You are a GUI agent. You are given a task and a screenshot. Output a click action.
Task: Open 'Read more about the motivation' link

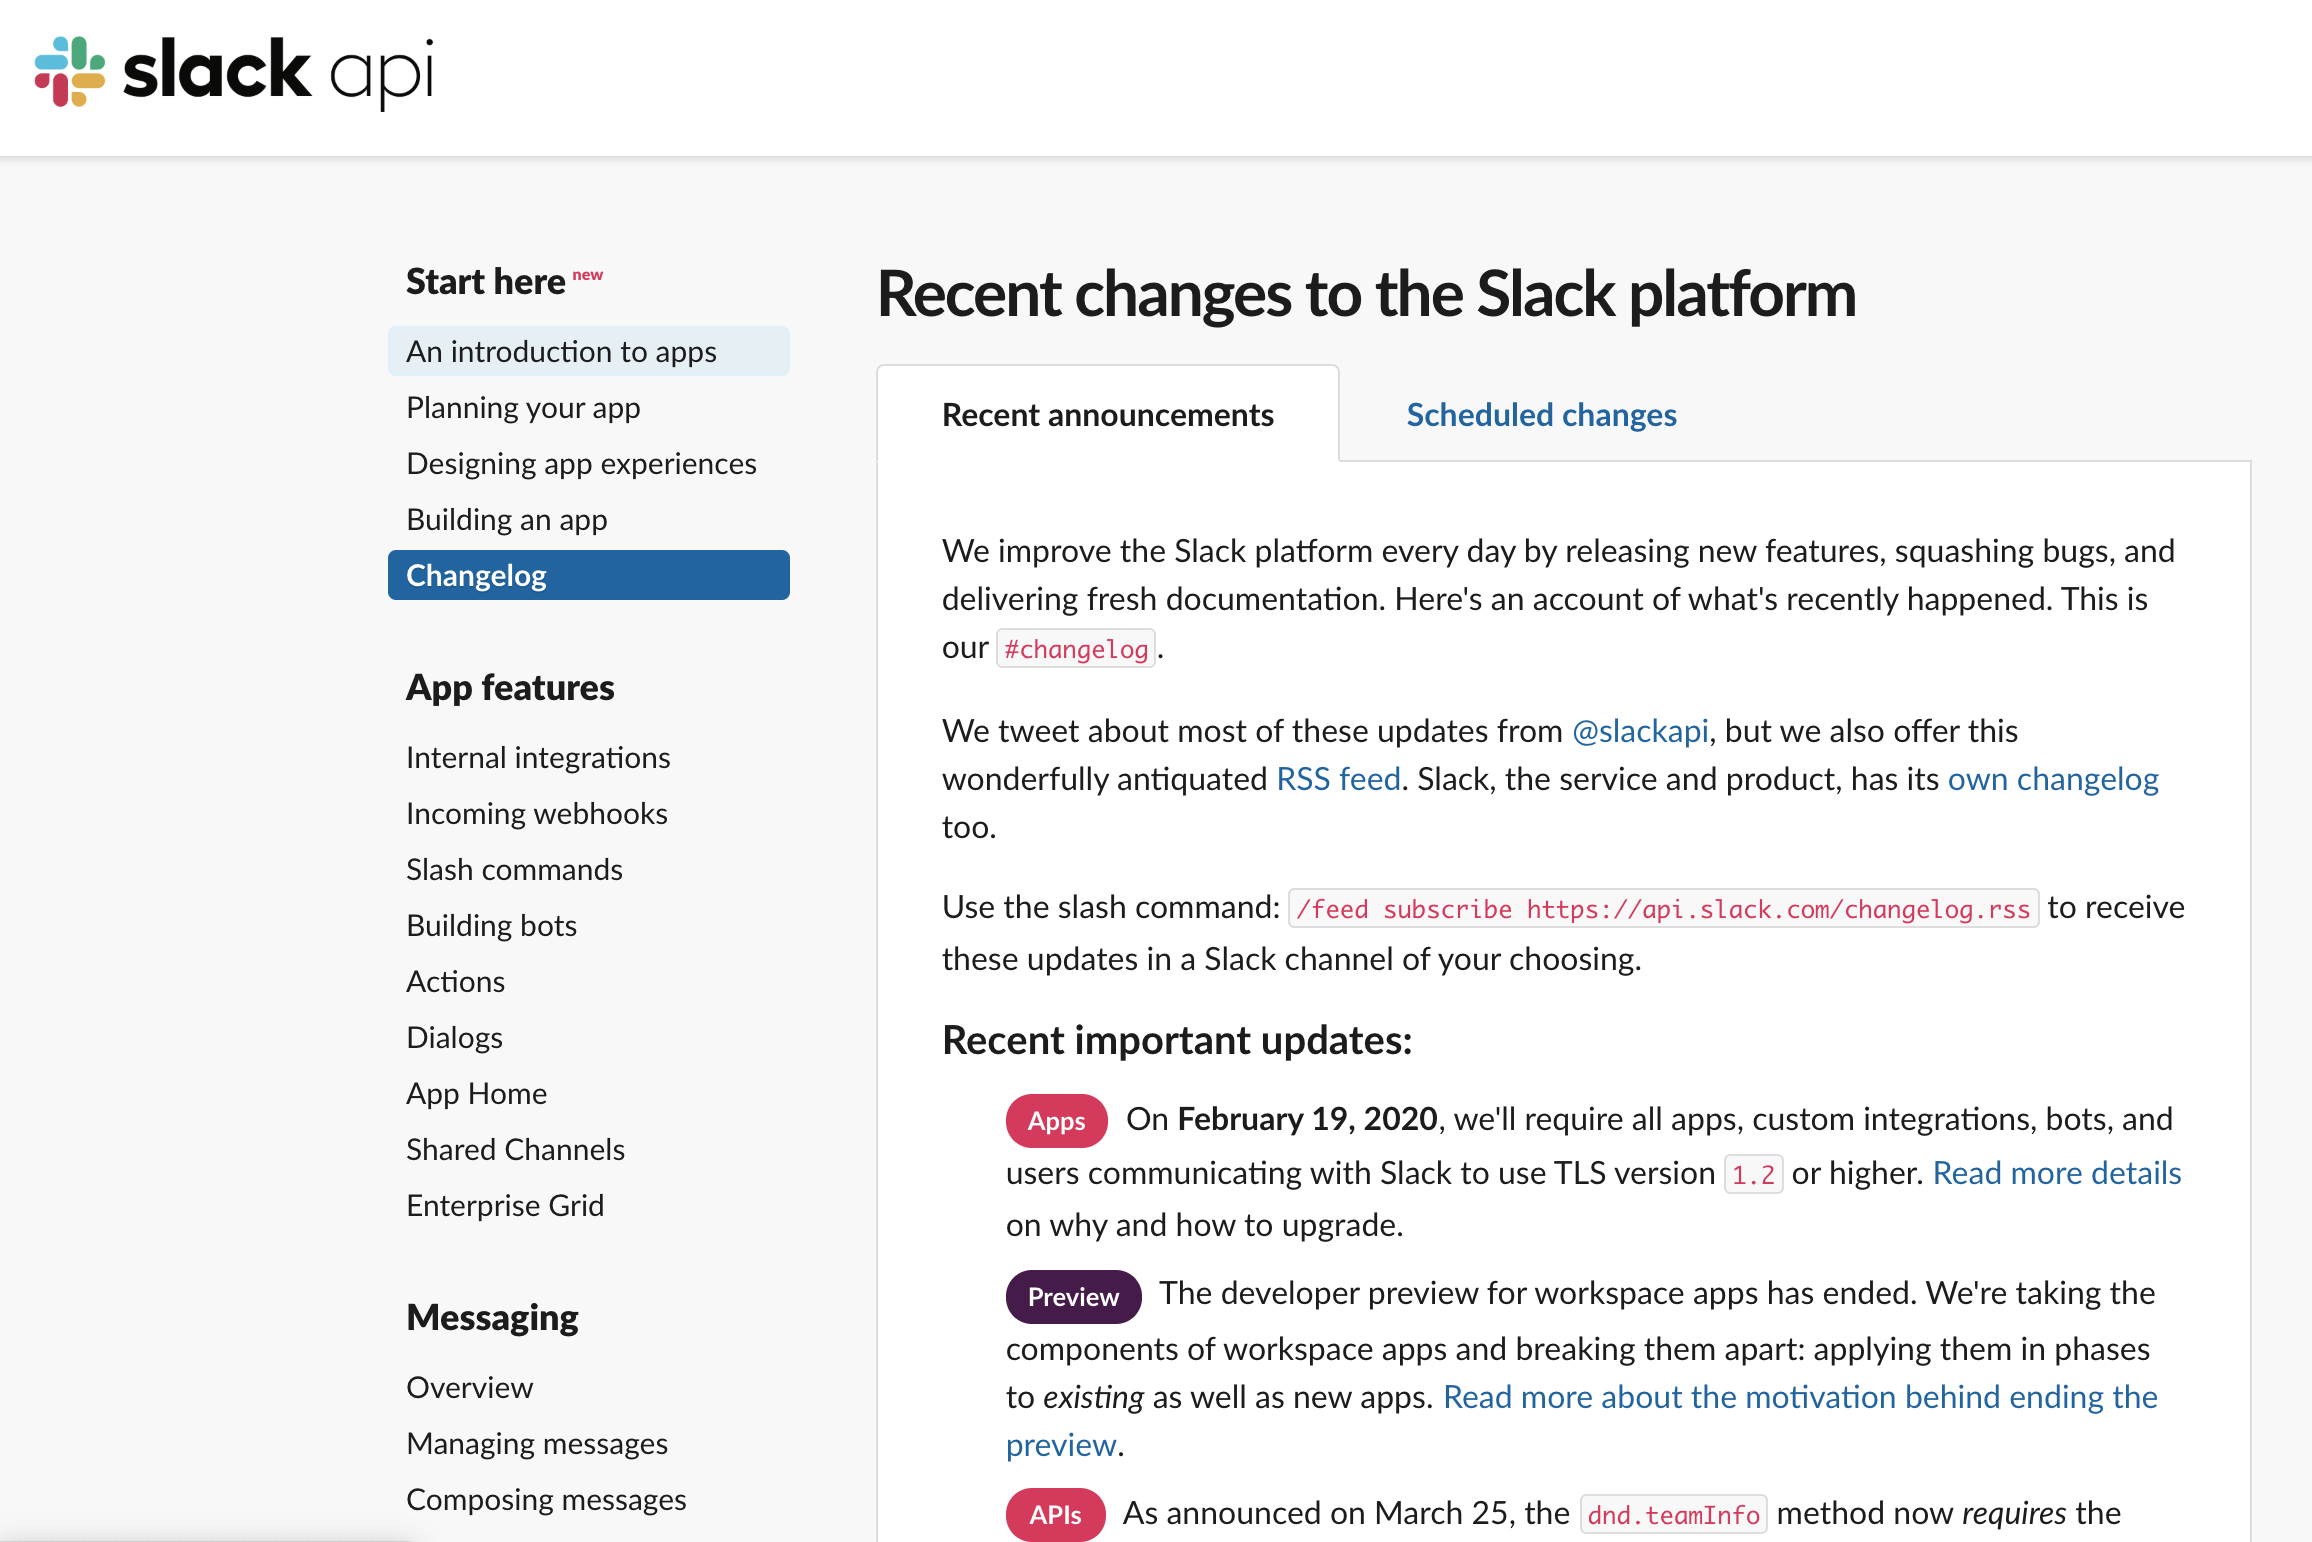[x=1582, y=1421]
